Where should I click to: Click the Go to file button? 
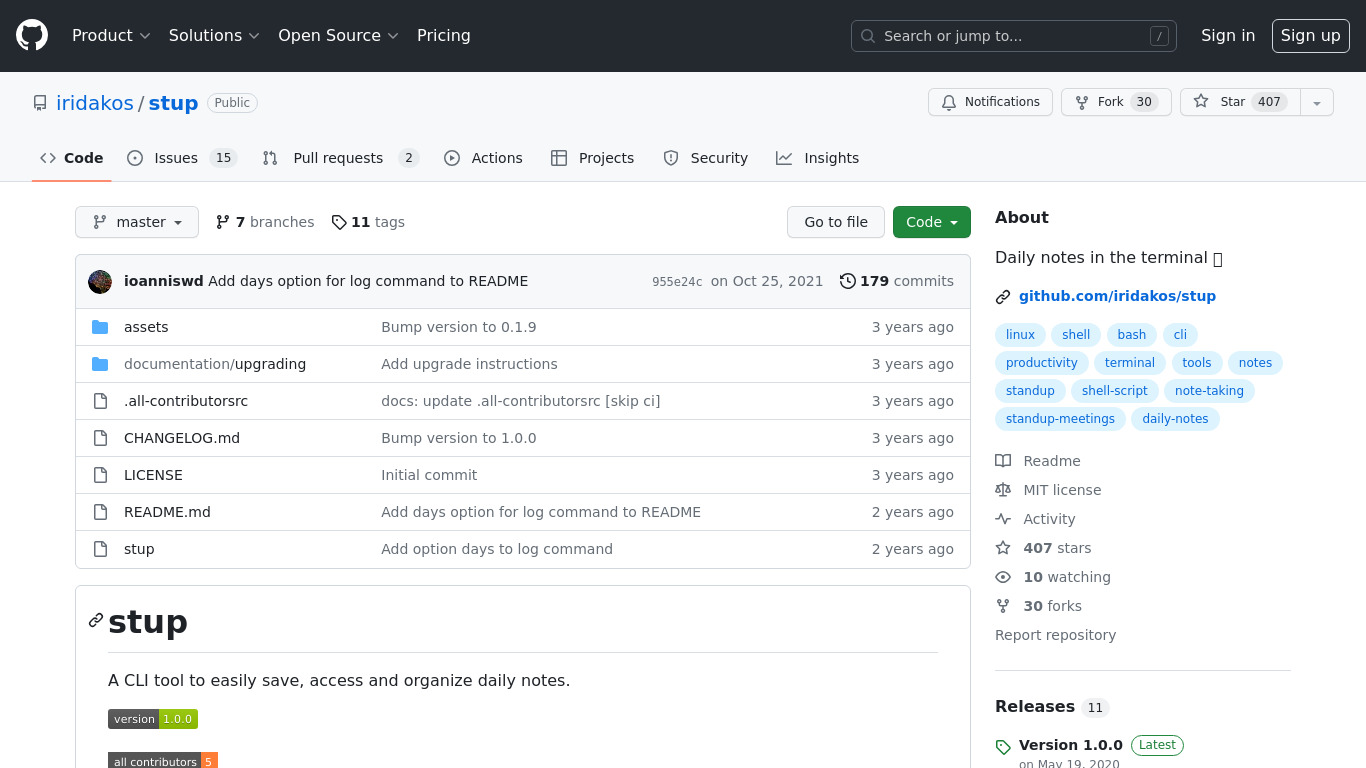[836, 222]
